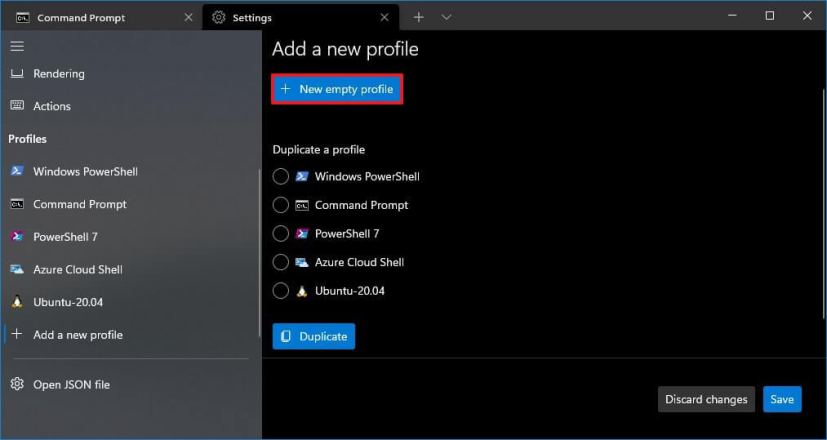Click the Profiles section heading
The image size is (827, 440).
coord(27,139)
